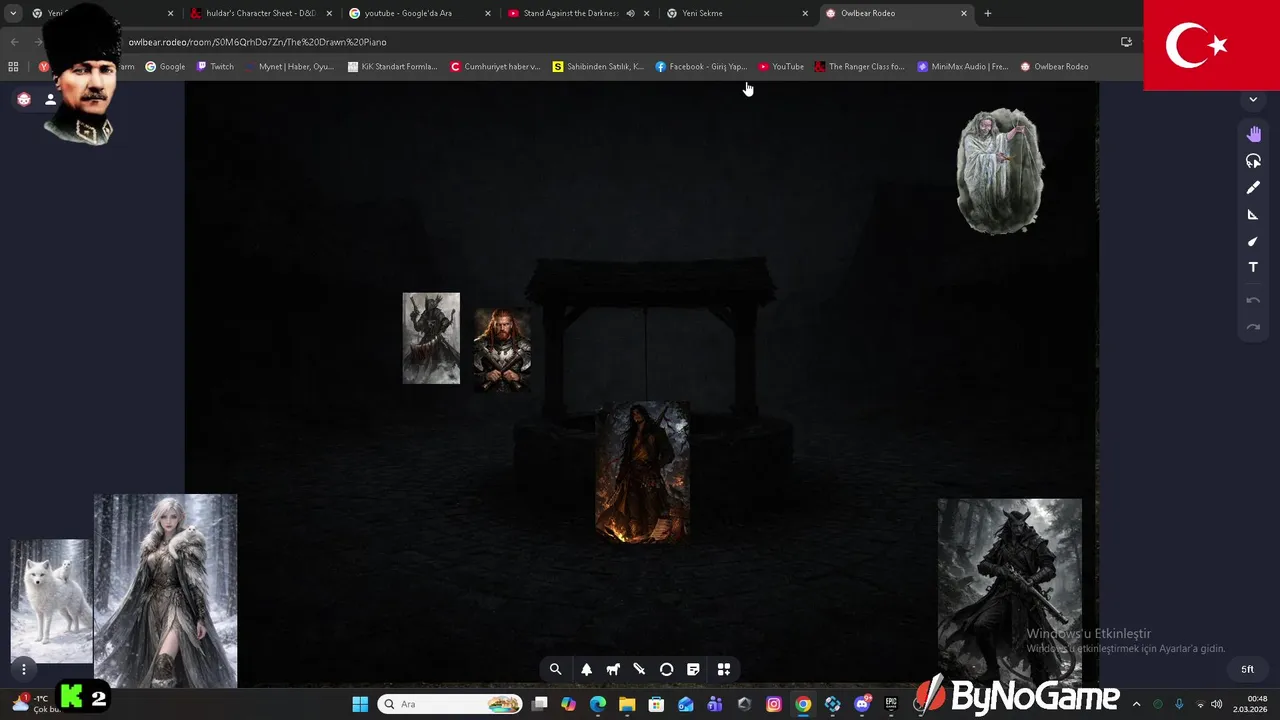Open the apps grid in bookmarks bar
This screenshot has height=720, width=1280.
tap(13, 67)
